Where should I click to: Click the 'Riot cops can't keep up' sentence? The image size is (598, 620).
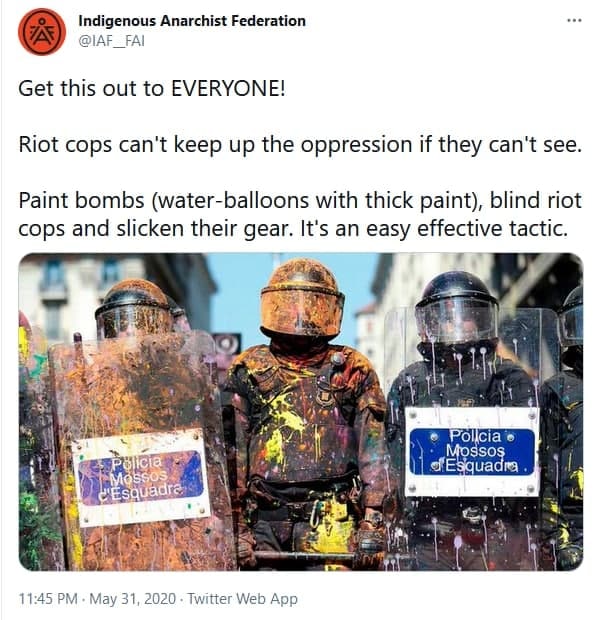tap(300, 144)
